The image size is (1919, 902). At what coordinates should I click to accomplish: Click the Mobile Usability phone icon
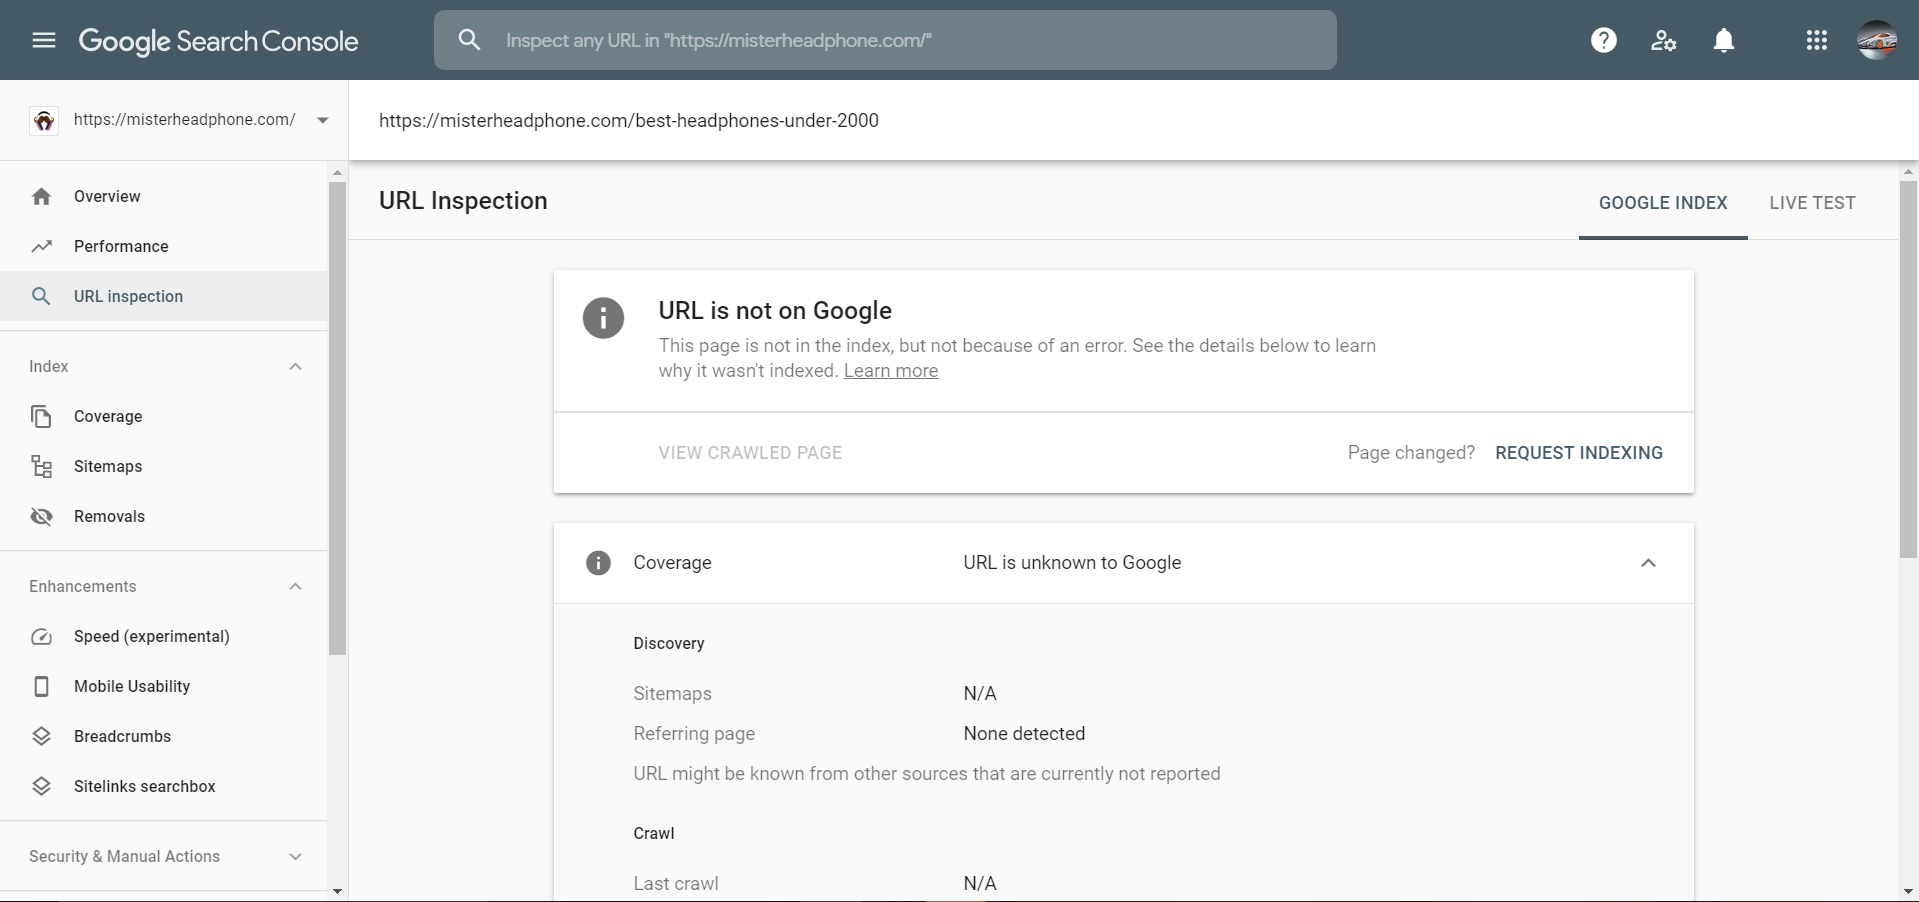point(41,686)
